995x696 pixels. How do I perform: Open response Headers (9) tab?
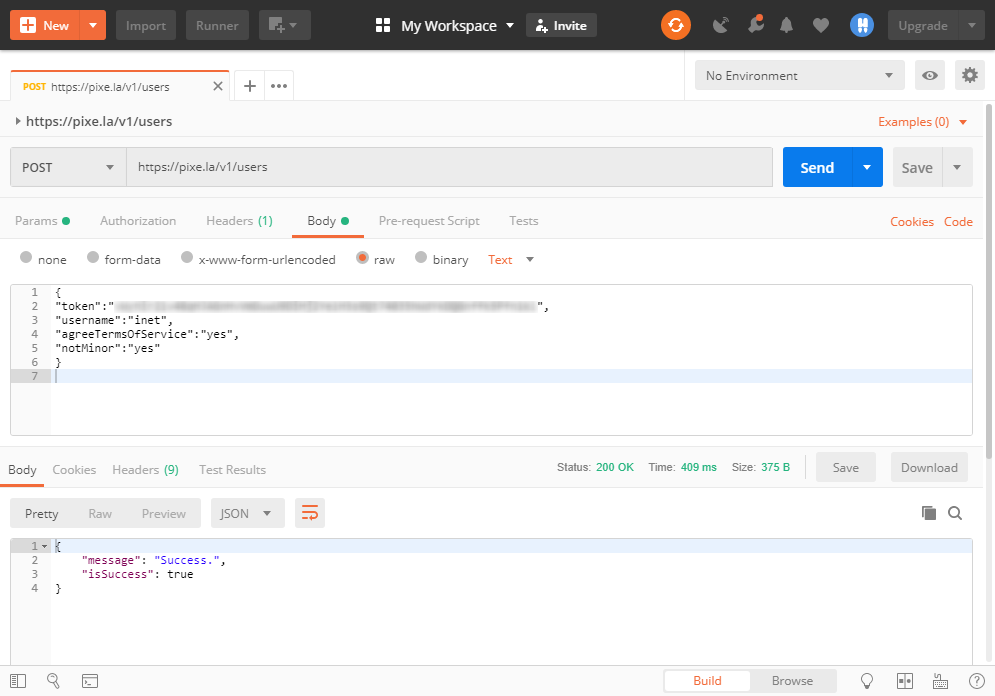click(x=145, y=469)
